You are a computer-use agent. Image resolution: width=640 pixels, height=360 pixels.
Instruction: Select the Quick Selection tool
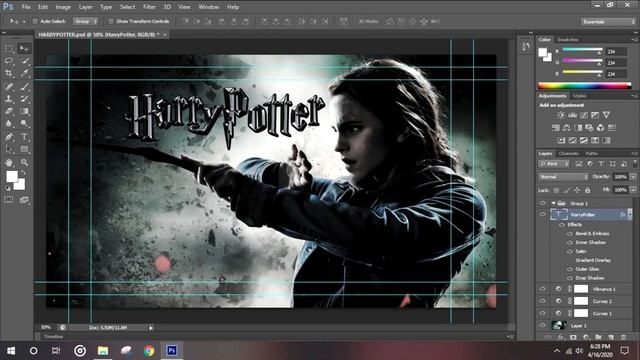point(24,61)
